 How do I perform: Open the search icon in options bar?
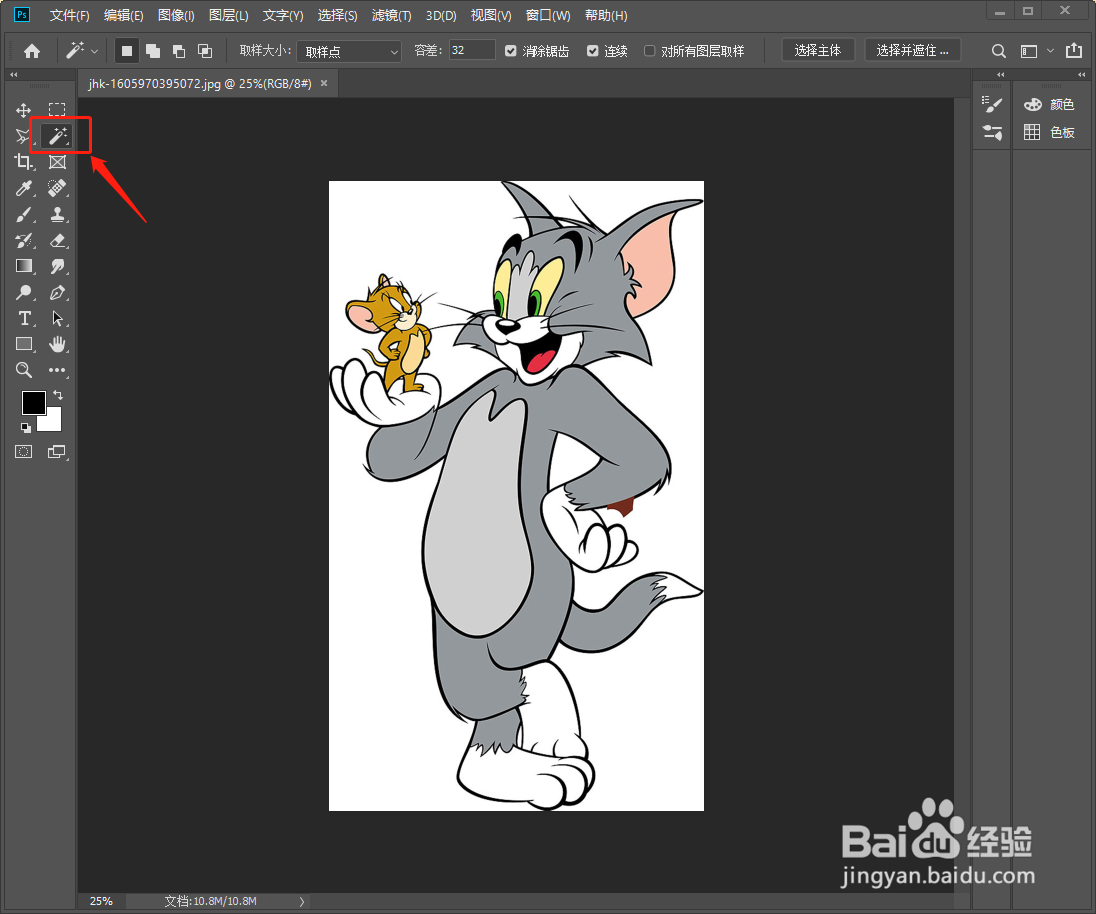(999, 51)
